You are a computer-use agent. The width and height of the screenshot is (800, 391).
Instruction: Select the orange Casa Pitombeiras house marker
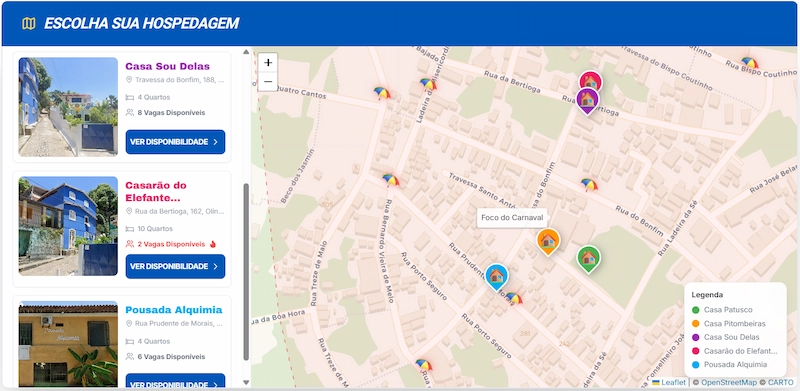(x=548, y=241)
